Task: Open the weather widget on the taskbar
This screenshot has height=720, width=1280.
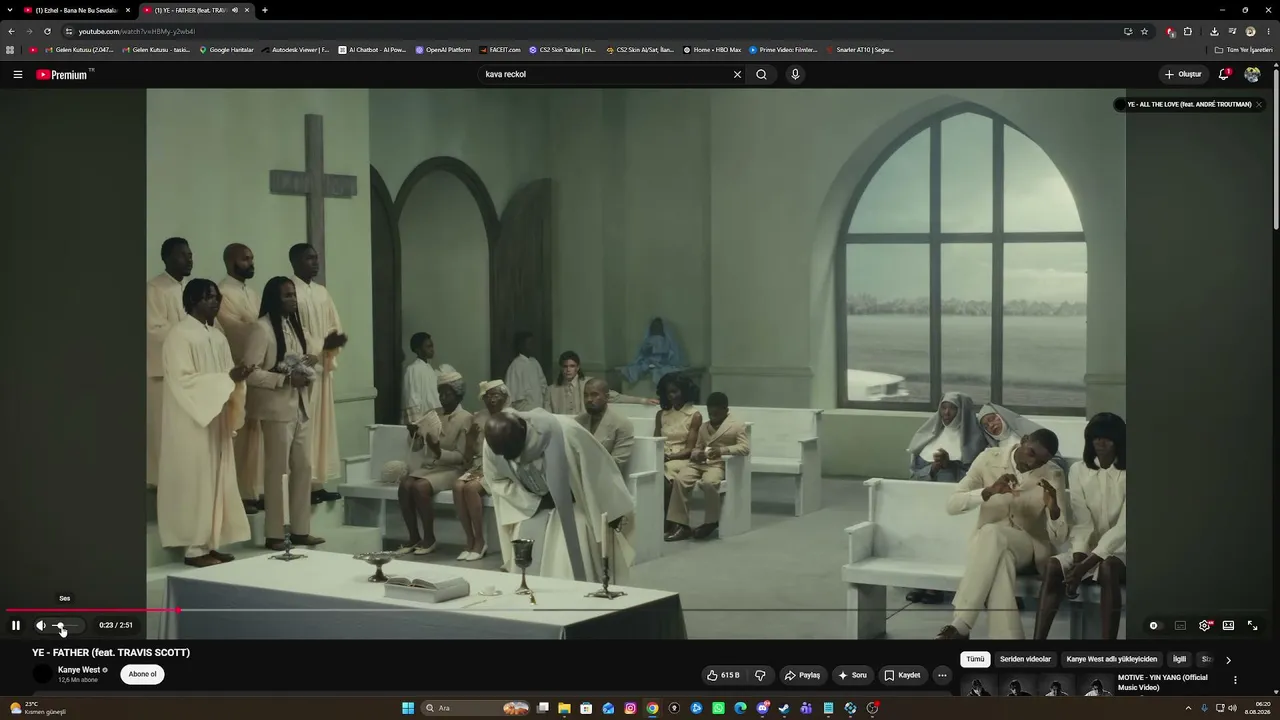Action: click(x=38, y=709)
